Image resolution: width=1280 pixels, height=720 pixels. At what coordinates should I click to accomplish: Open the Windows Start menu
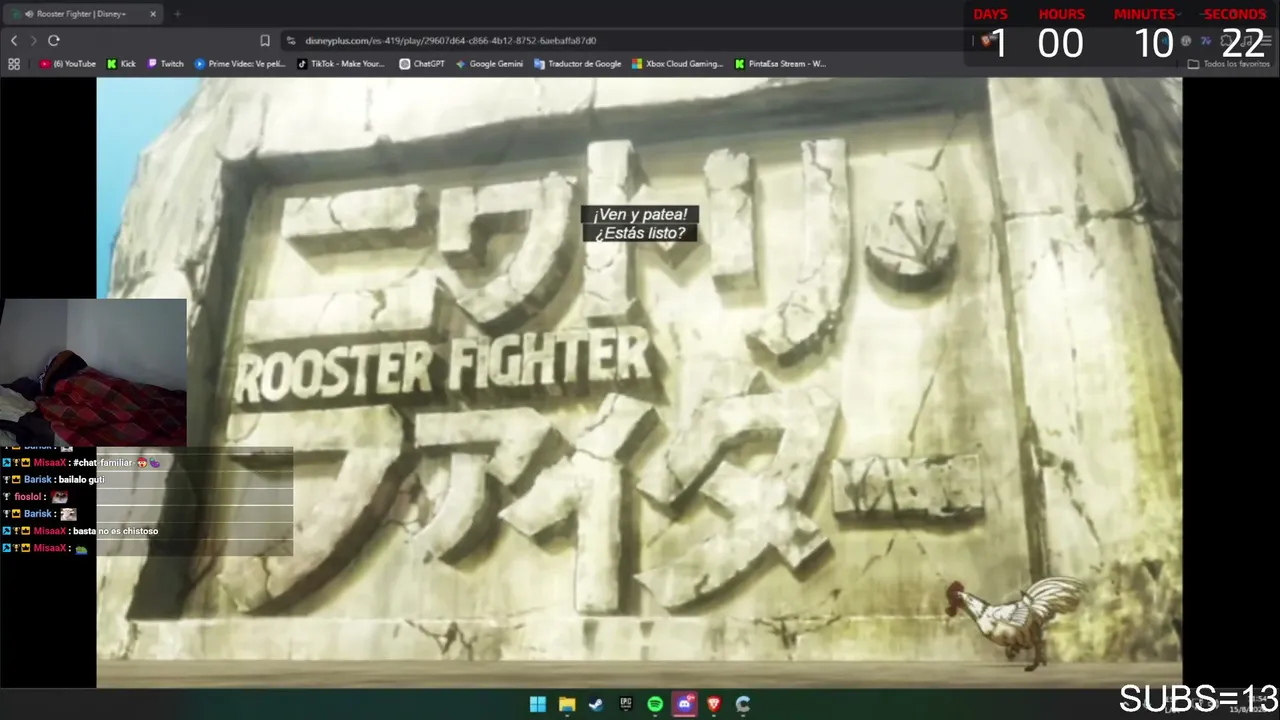click(537, 704)
